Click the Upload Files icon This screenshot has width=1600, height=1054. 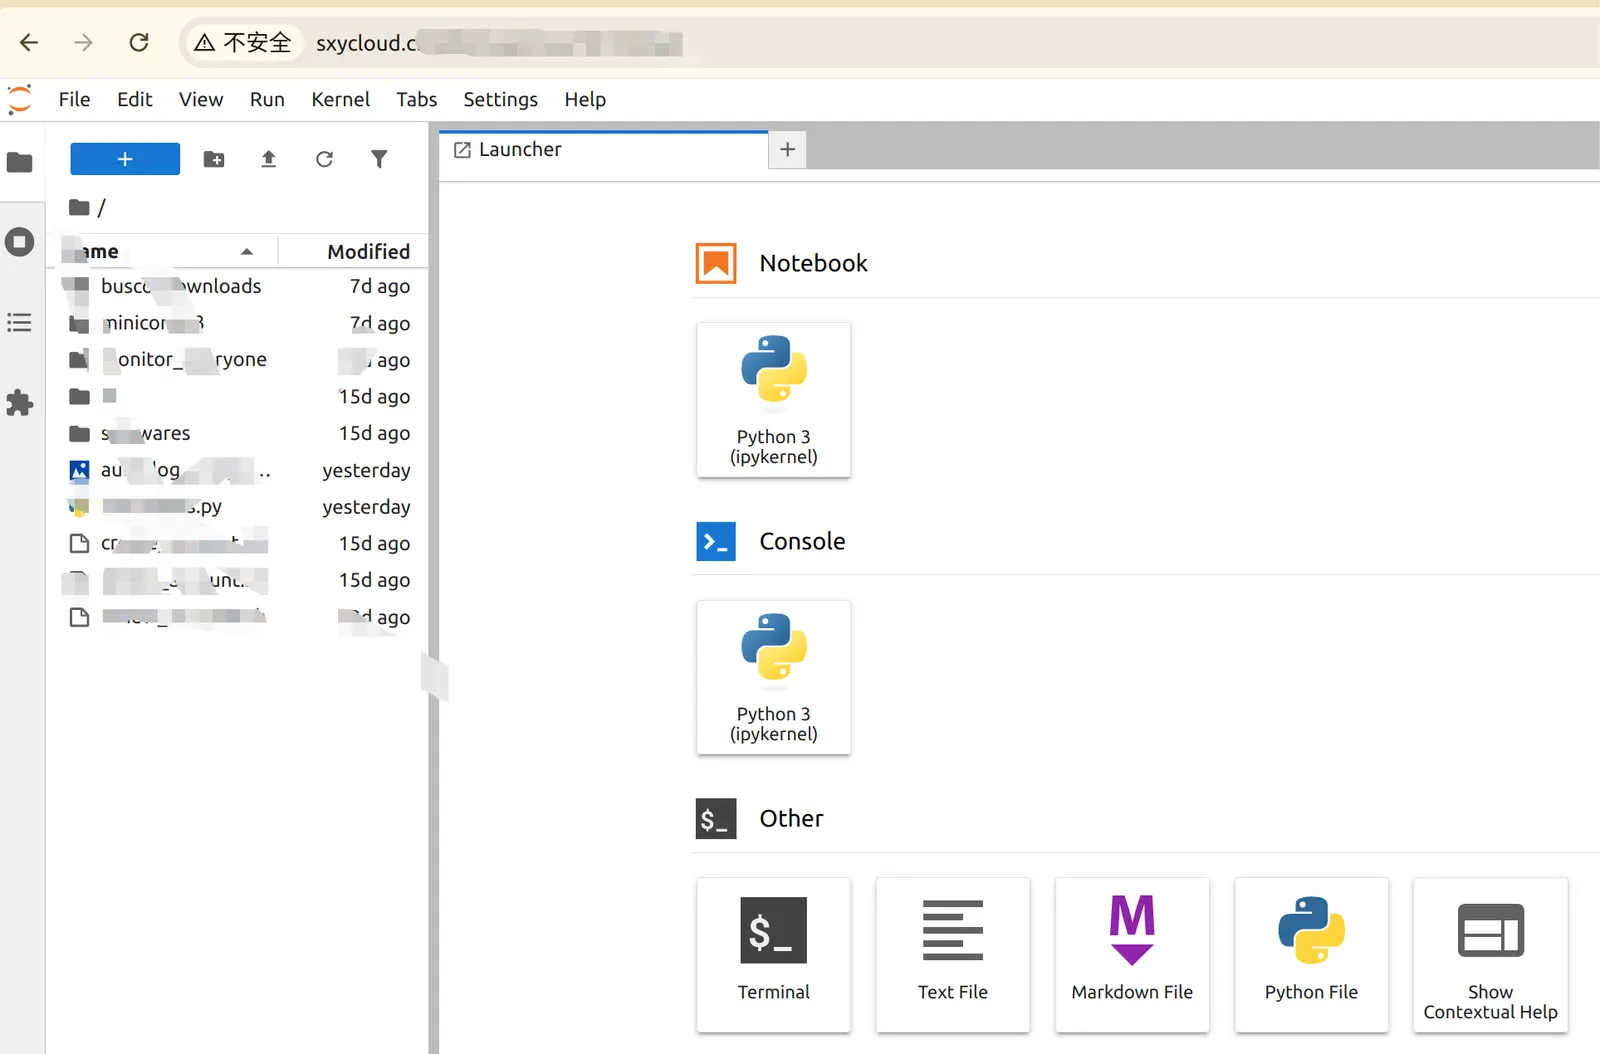pyautogui.click(x=268, y=159)
